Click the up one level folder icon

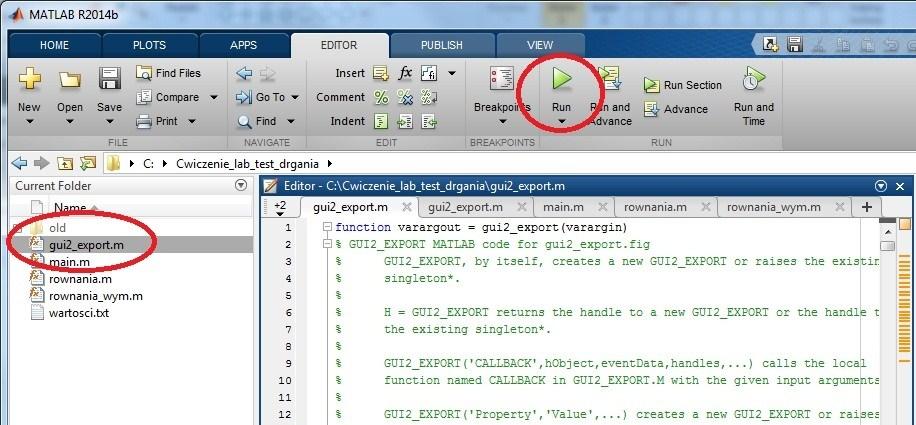[65, 164]
